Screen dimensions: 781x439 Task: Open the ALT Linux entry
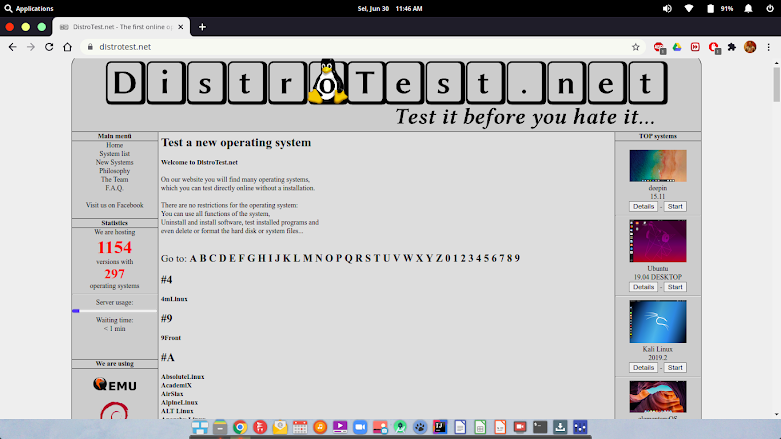(177, 411)
